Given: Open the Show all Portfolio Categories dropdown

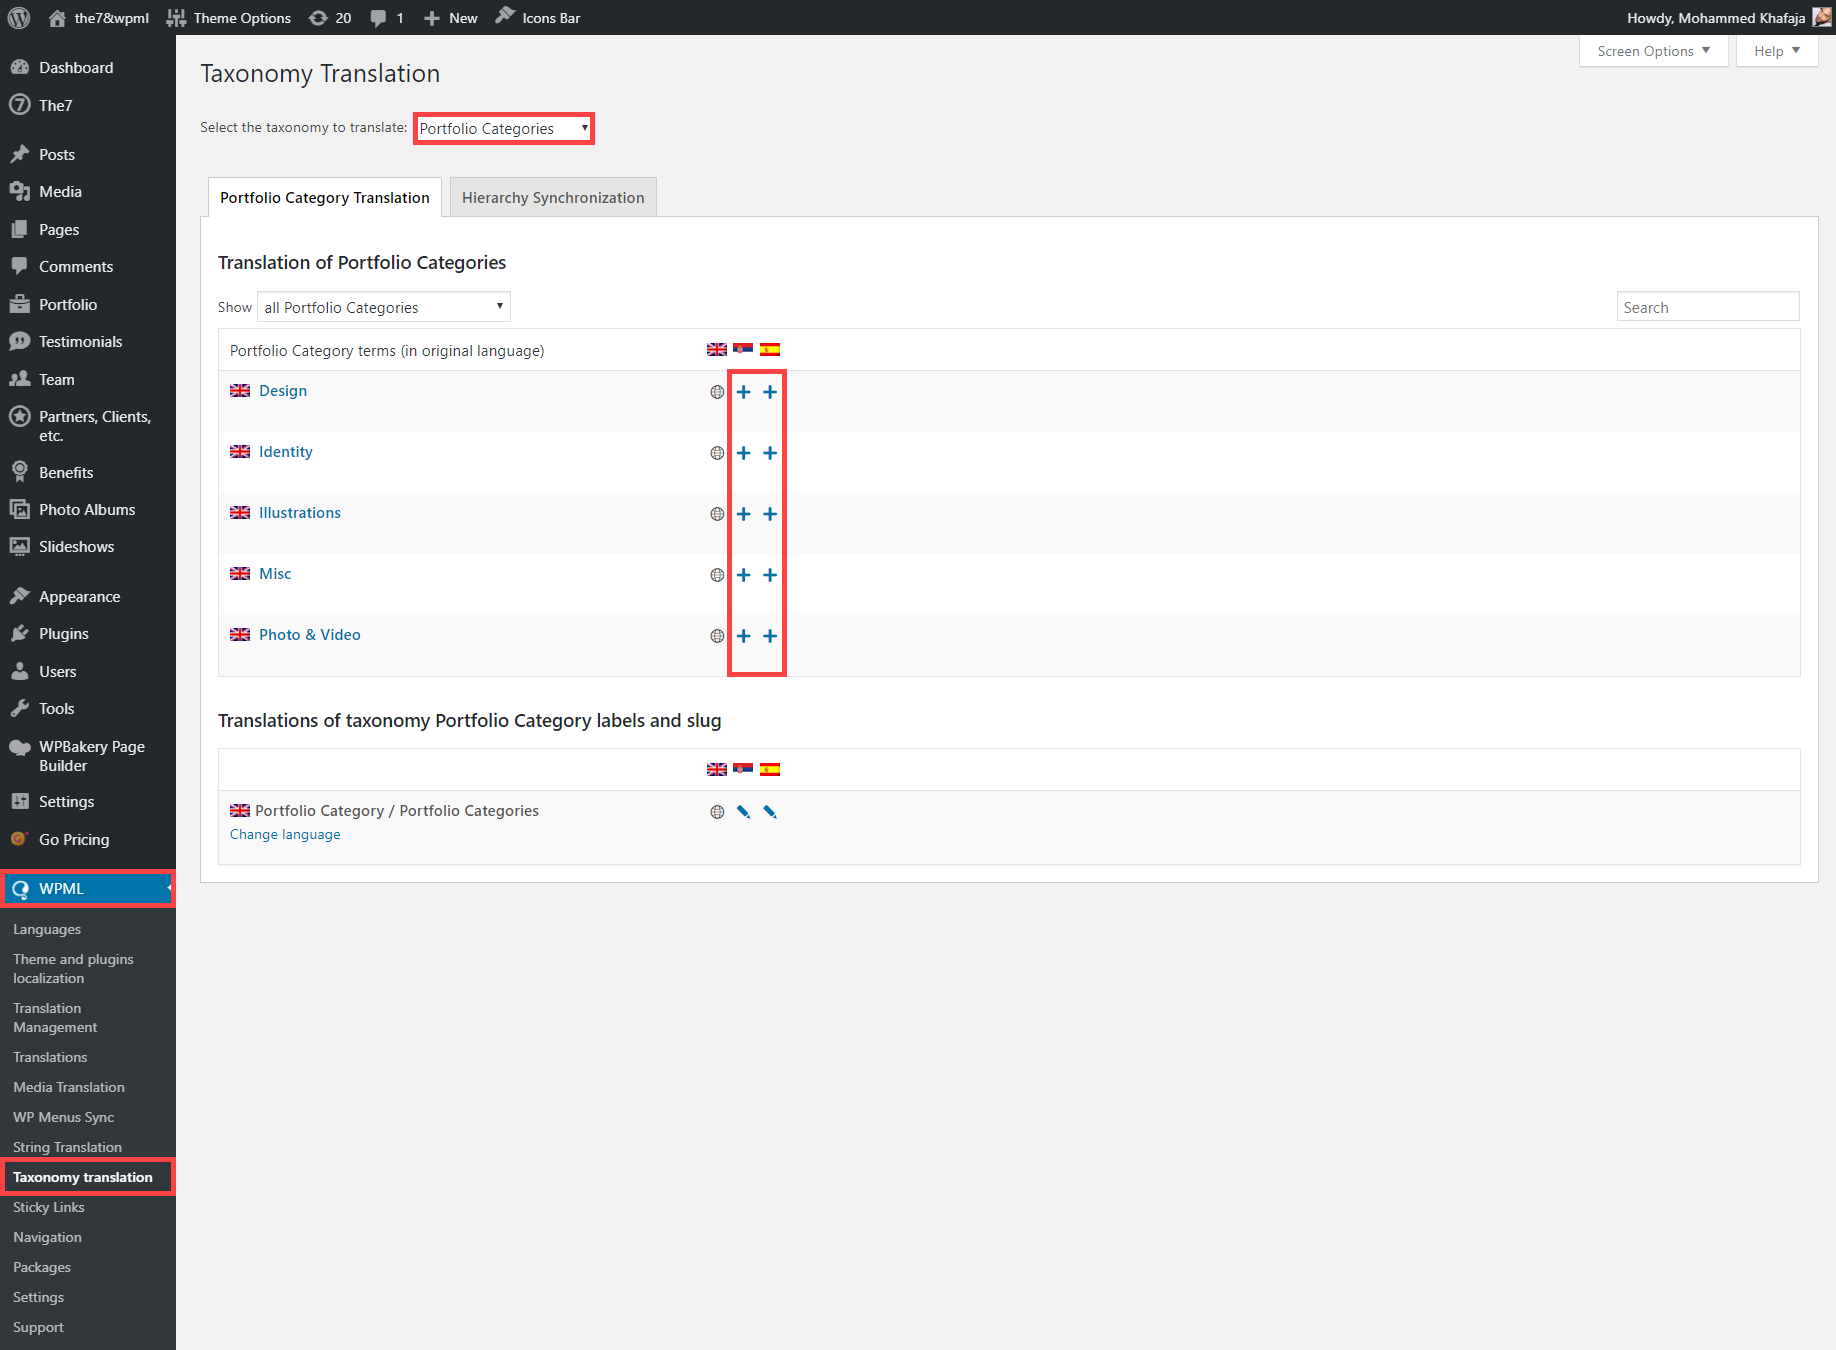Looking at the screenshot, I should (x=384, y=307).
